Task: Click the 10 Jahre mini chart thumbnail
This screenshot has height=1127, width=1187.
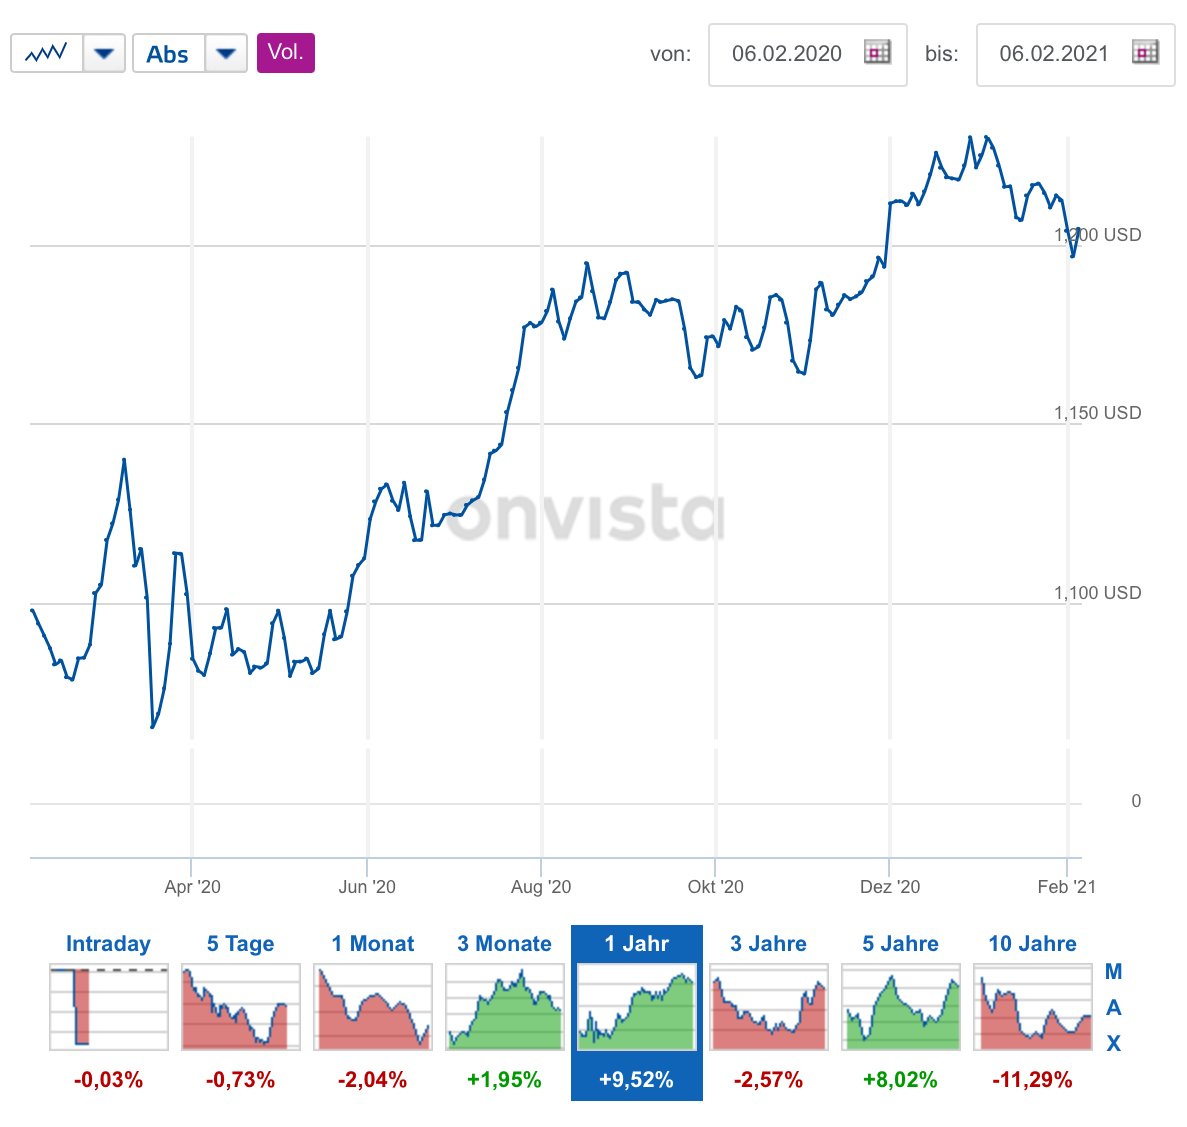Action: tap(1033, 1007)
